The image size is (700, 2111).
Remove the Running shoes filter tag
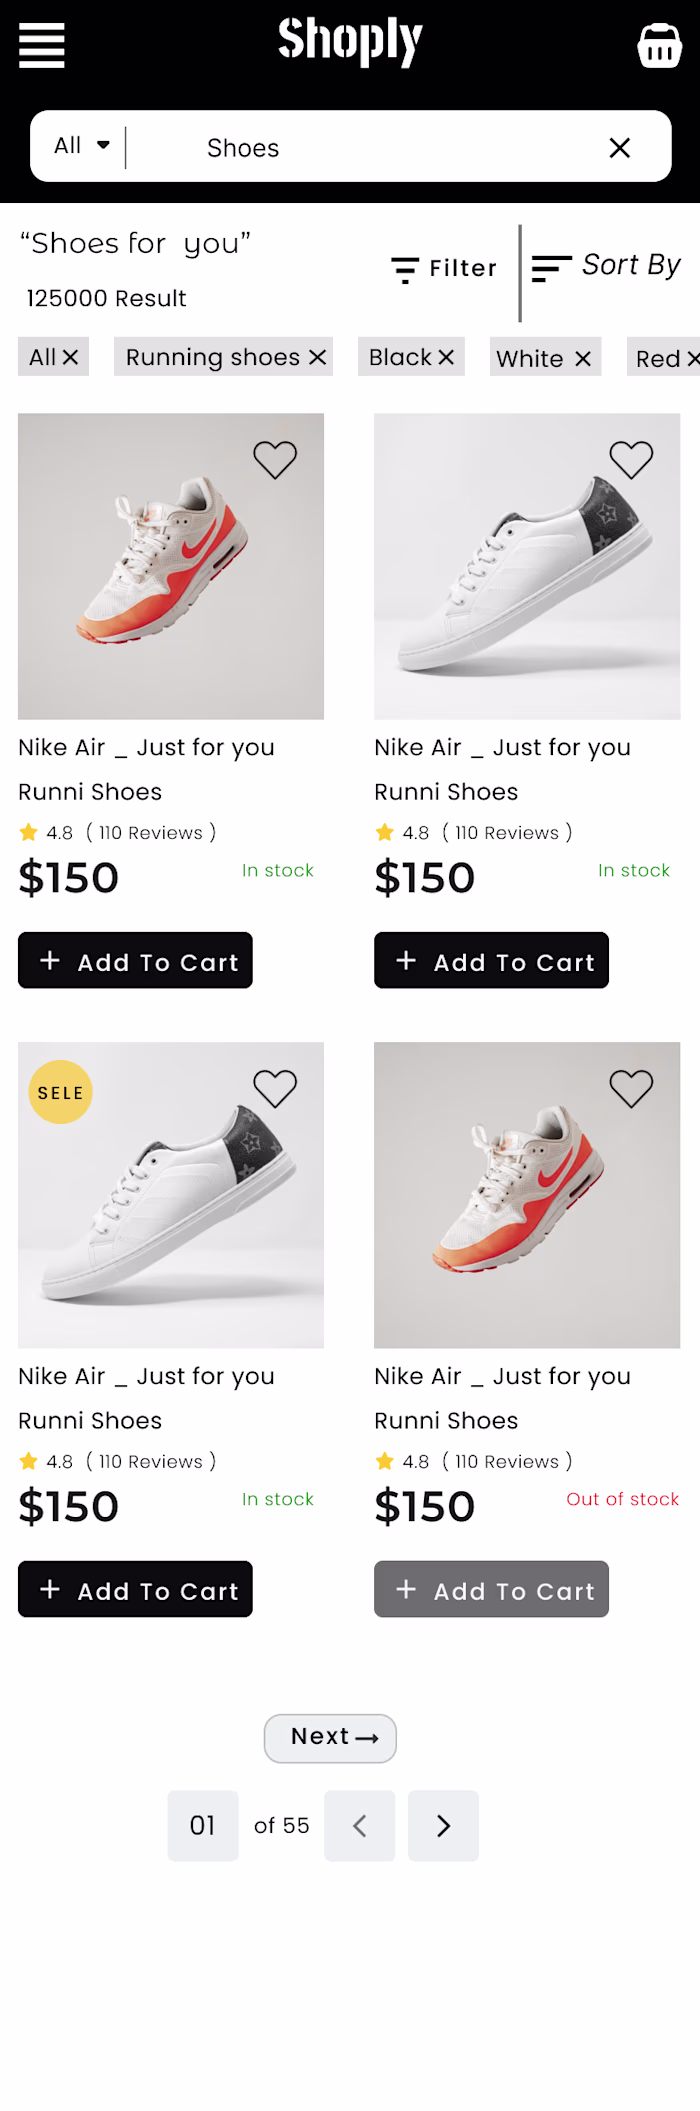click(318, 357)
